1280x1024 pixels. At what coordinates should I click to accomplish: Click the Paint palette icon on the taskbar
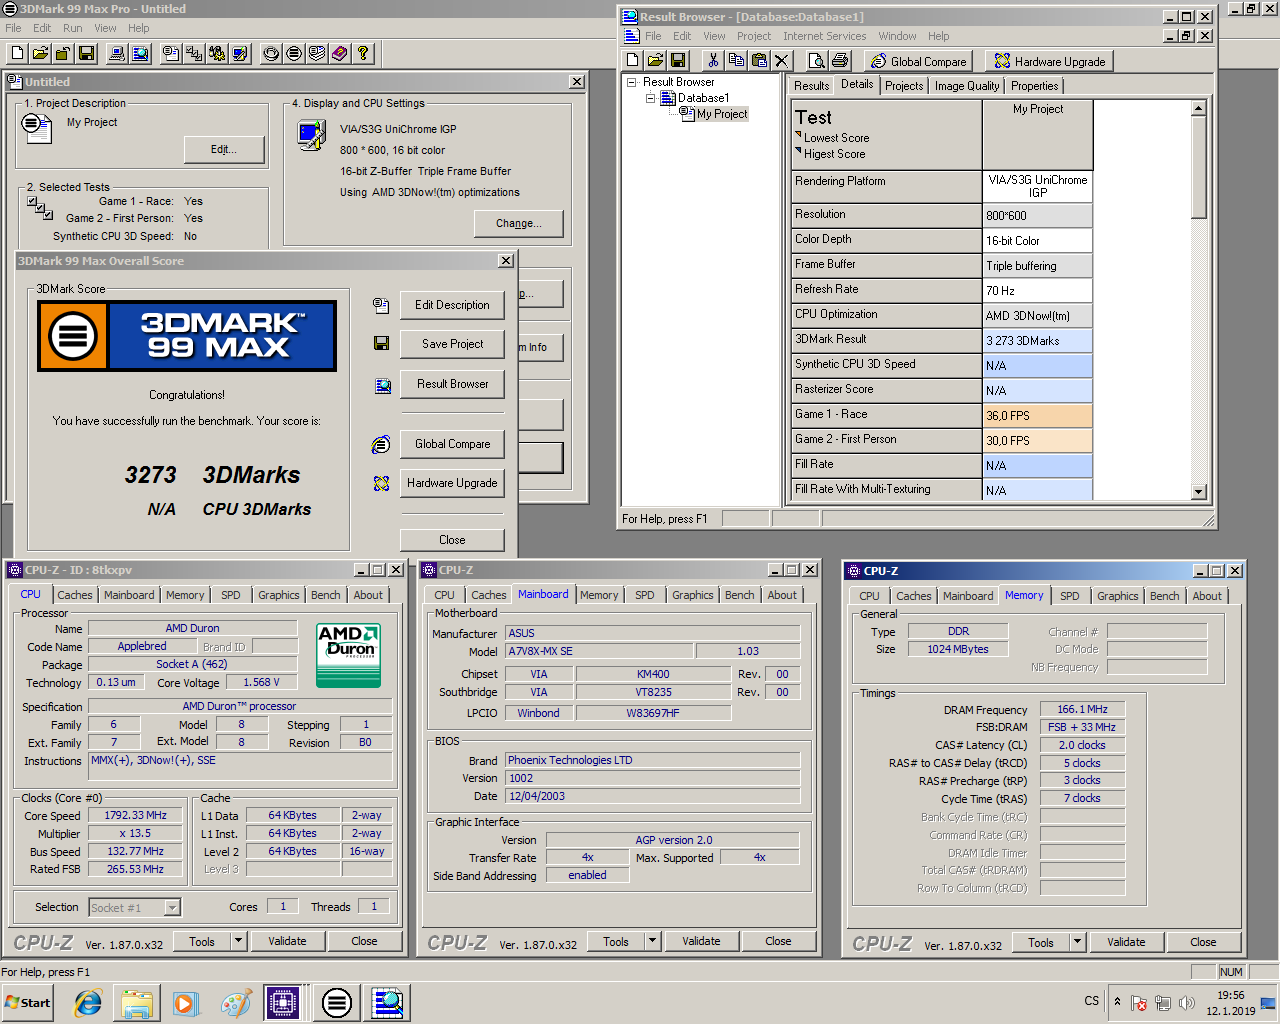(x=236, y=1002)
